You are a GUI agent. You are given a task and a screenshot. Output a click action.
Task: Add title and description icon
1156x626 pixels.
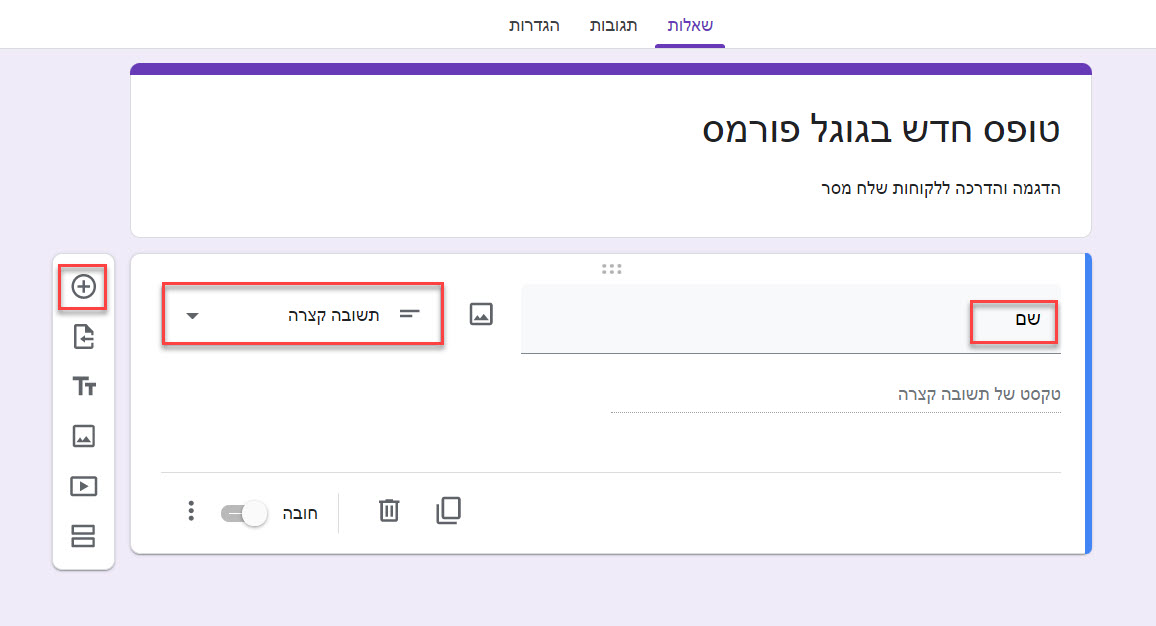[83, 386]
